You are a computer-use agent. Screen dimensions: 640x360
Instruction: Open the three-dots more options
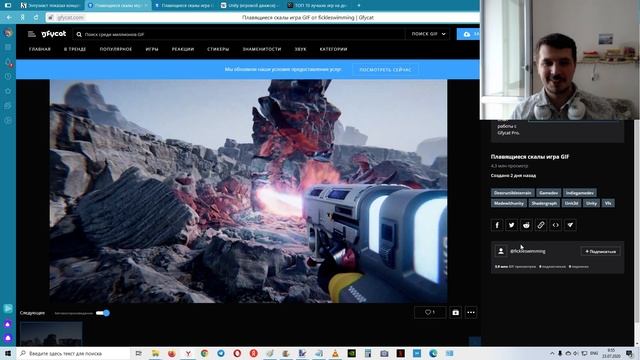click(x=471, y=313)
